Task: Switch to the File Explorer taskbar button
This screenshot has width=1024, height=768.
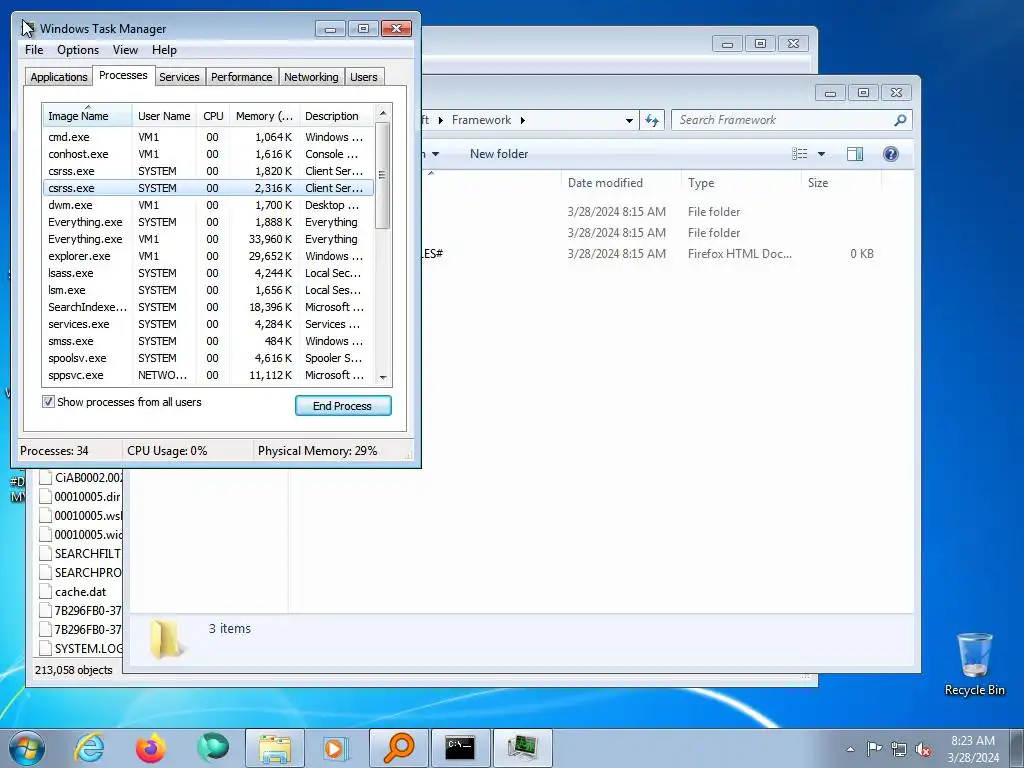Action: pos(275,748)
